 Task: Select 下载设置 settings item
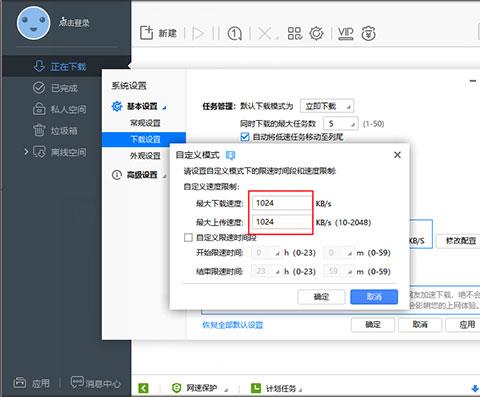point(144,139)
